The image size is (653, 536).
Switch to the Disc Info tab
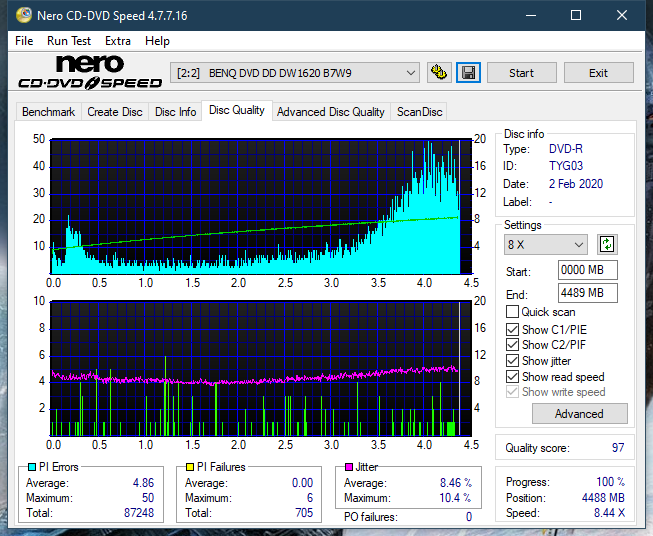point(175,112)
